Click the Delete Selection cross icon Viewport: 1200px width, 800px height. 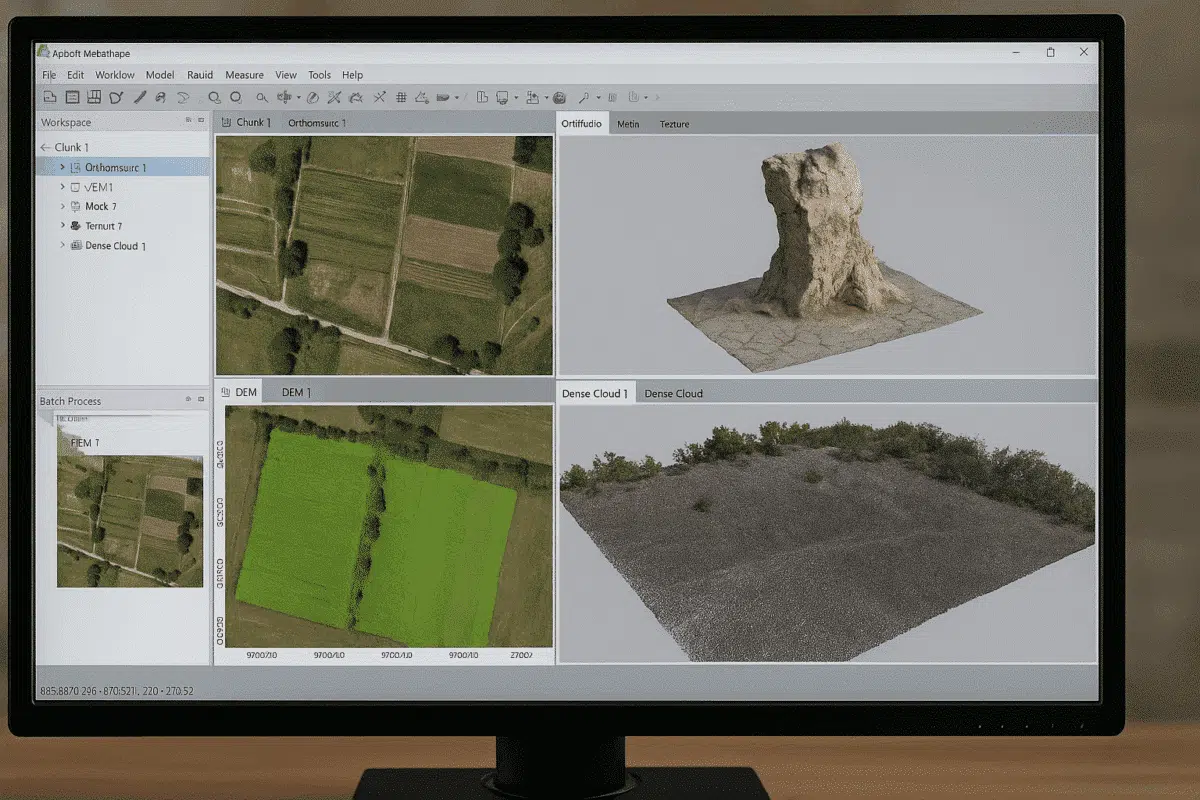[378, 97]
